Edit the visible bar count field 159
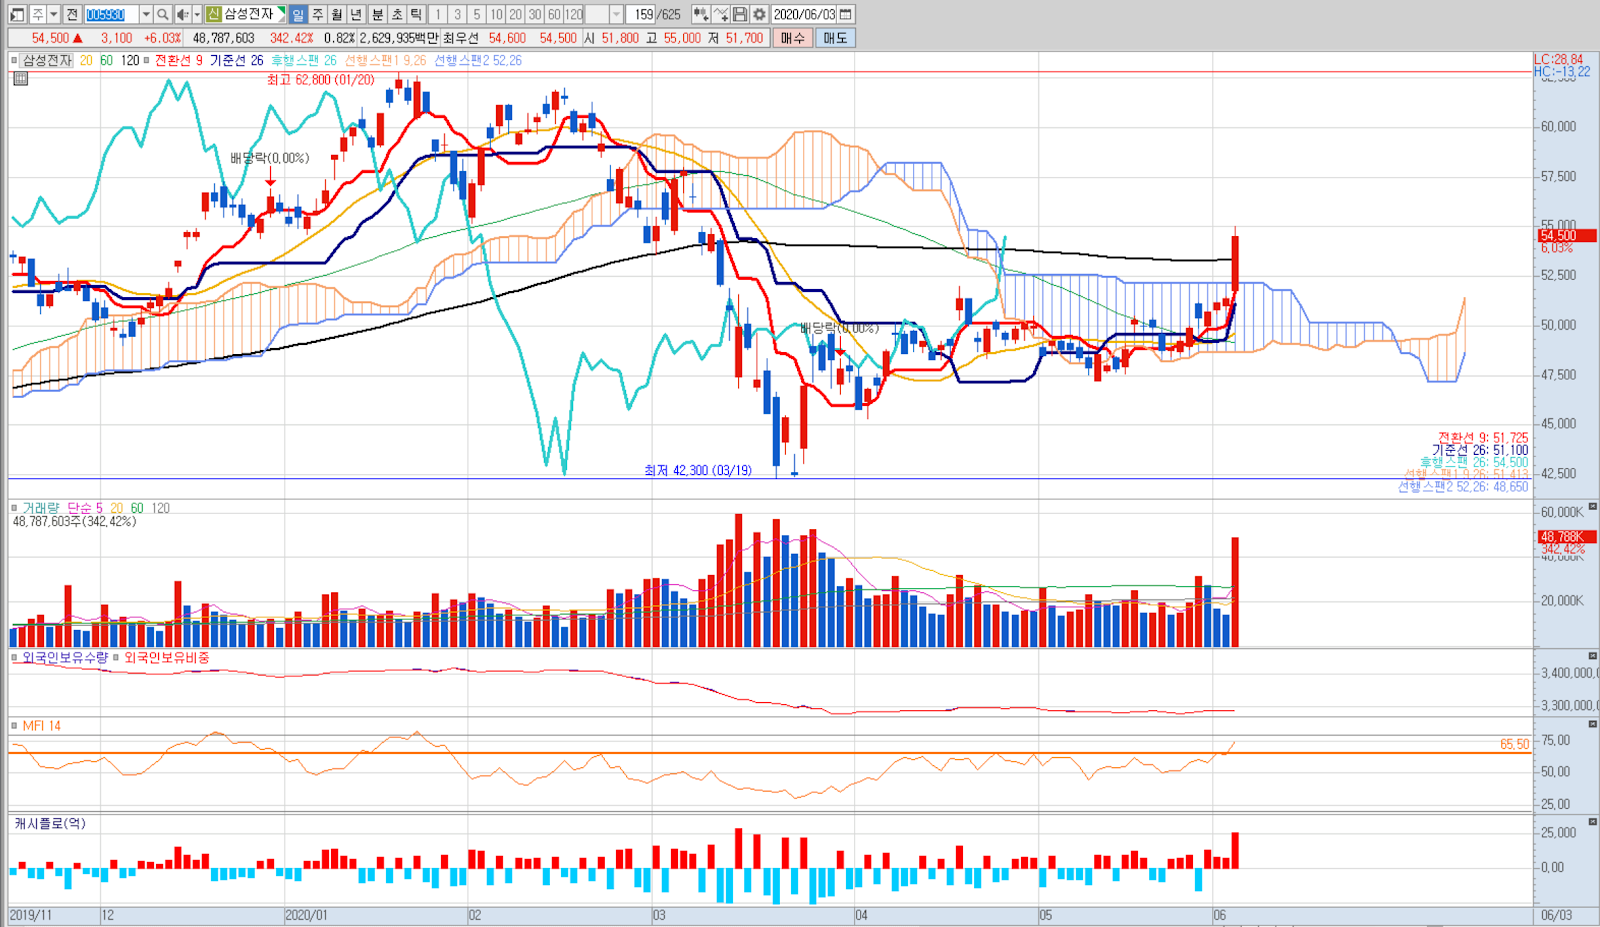Viewport: 1600px width, 927px height. pos(641,14)
